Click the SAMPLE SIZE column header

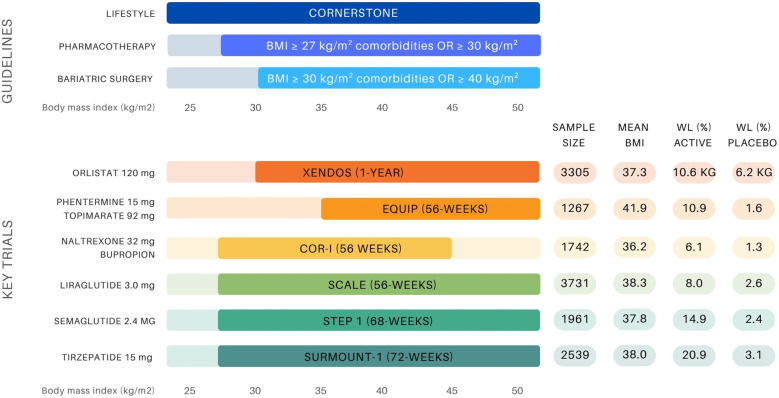(573, 135)
